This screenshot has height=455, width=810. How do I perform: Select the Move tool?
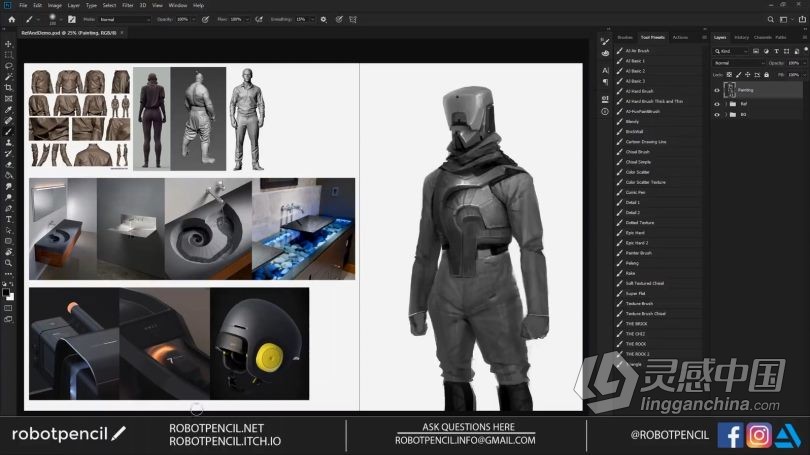pyautogui.click(x=8, y=44)
